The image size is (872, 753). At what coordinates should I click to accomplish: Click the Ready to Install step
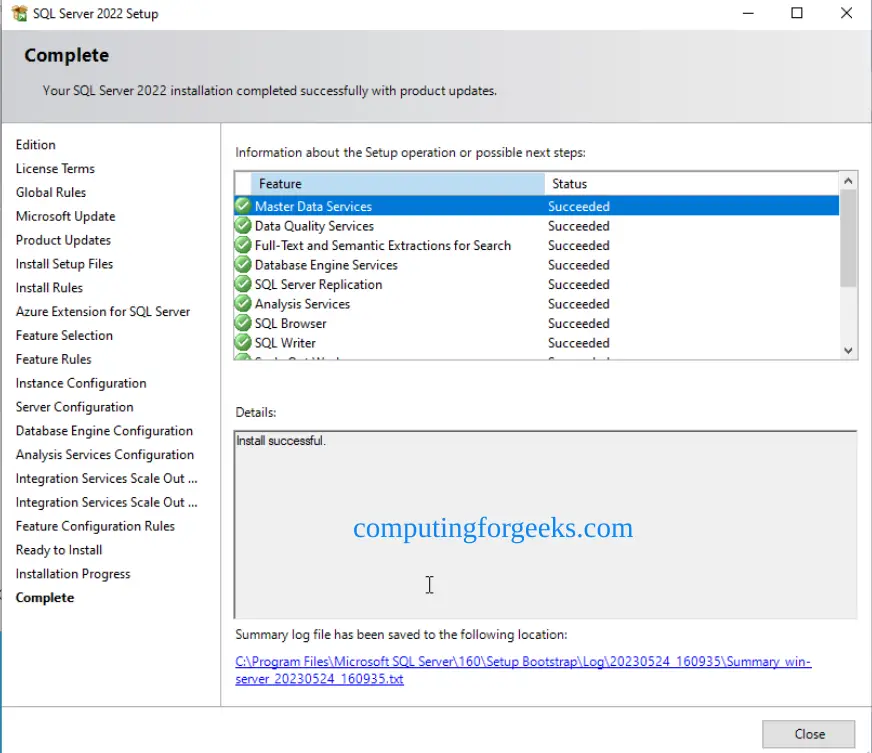click(59, 550)
